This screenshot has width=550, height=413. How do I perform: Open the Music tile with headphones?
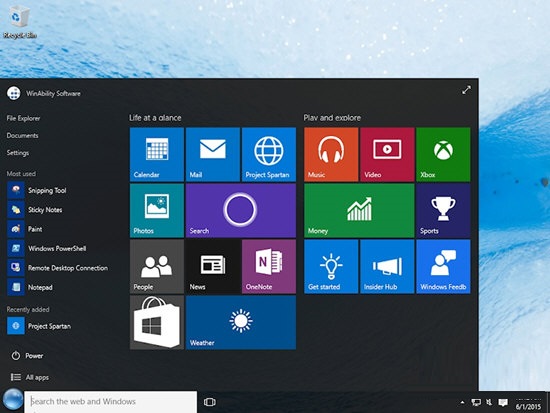tap(331, 154)
